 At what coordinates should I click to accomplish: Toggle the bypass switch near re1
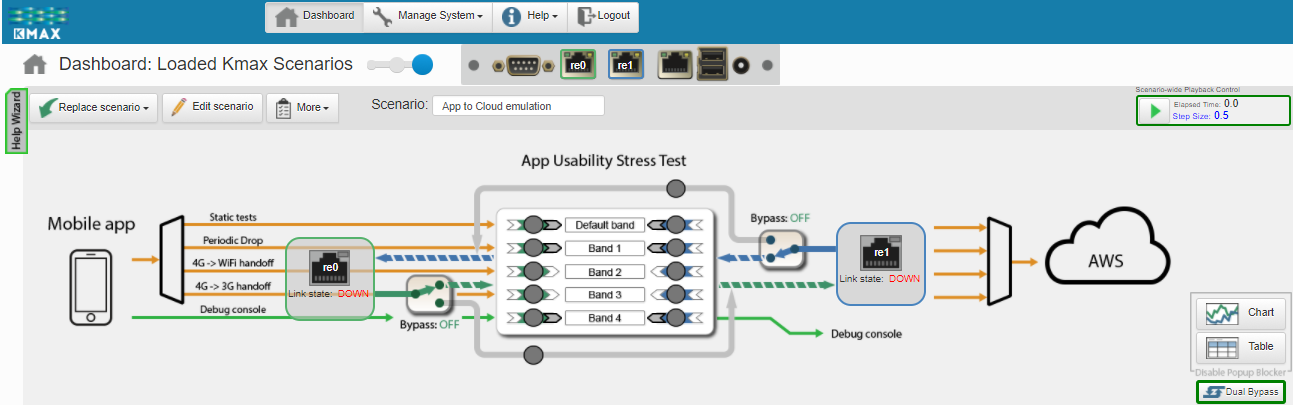[783, 250]
